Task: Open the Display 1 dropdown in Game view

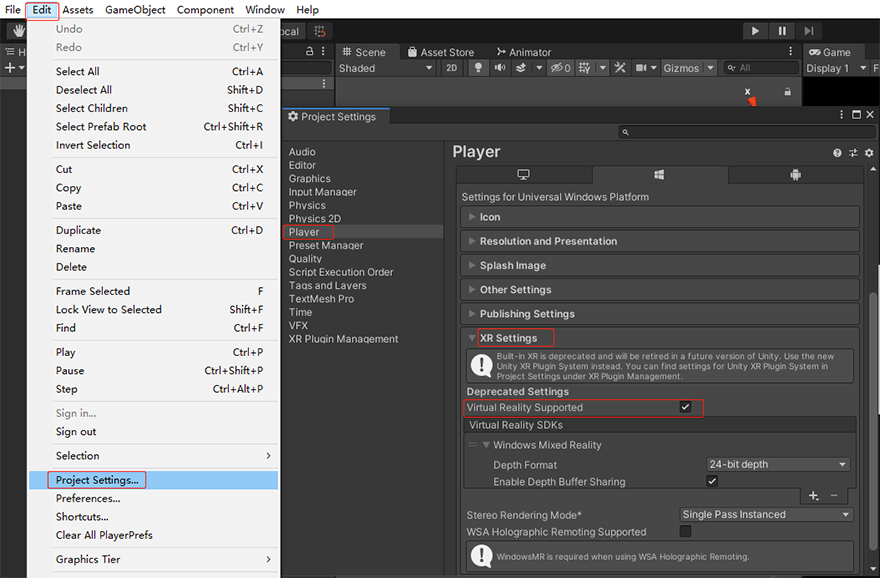Action: click(836, 68)
